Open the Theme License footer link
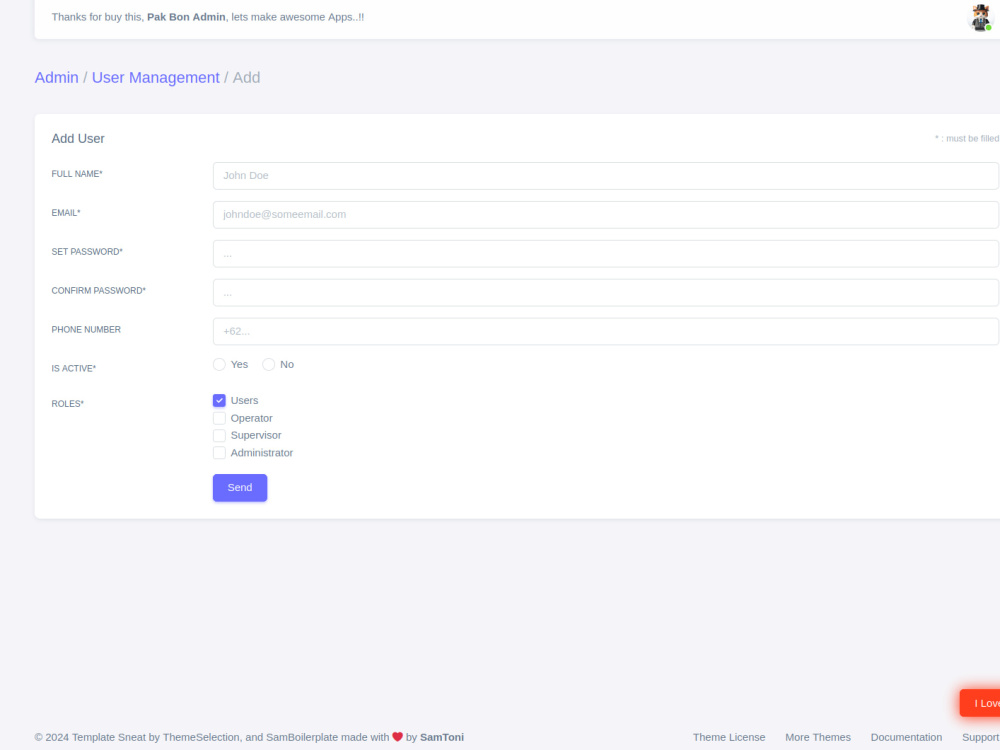Screen dimensions: 1000x750 [729, 737]
